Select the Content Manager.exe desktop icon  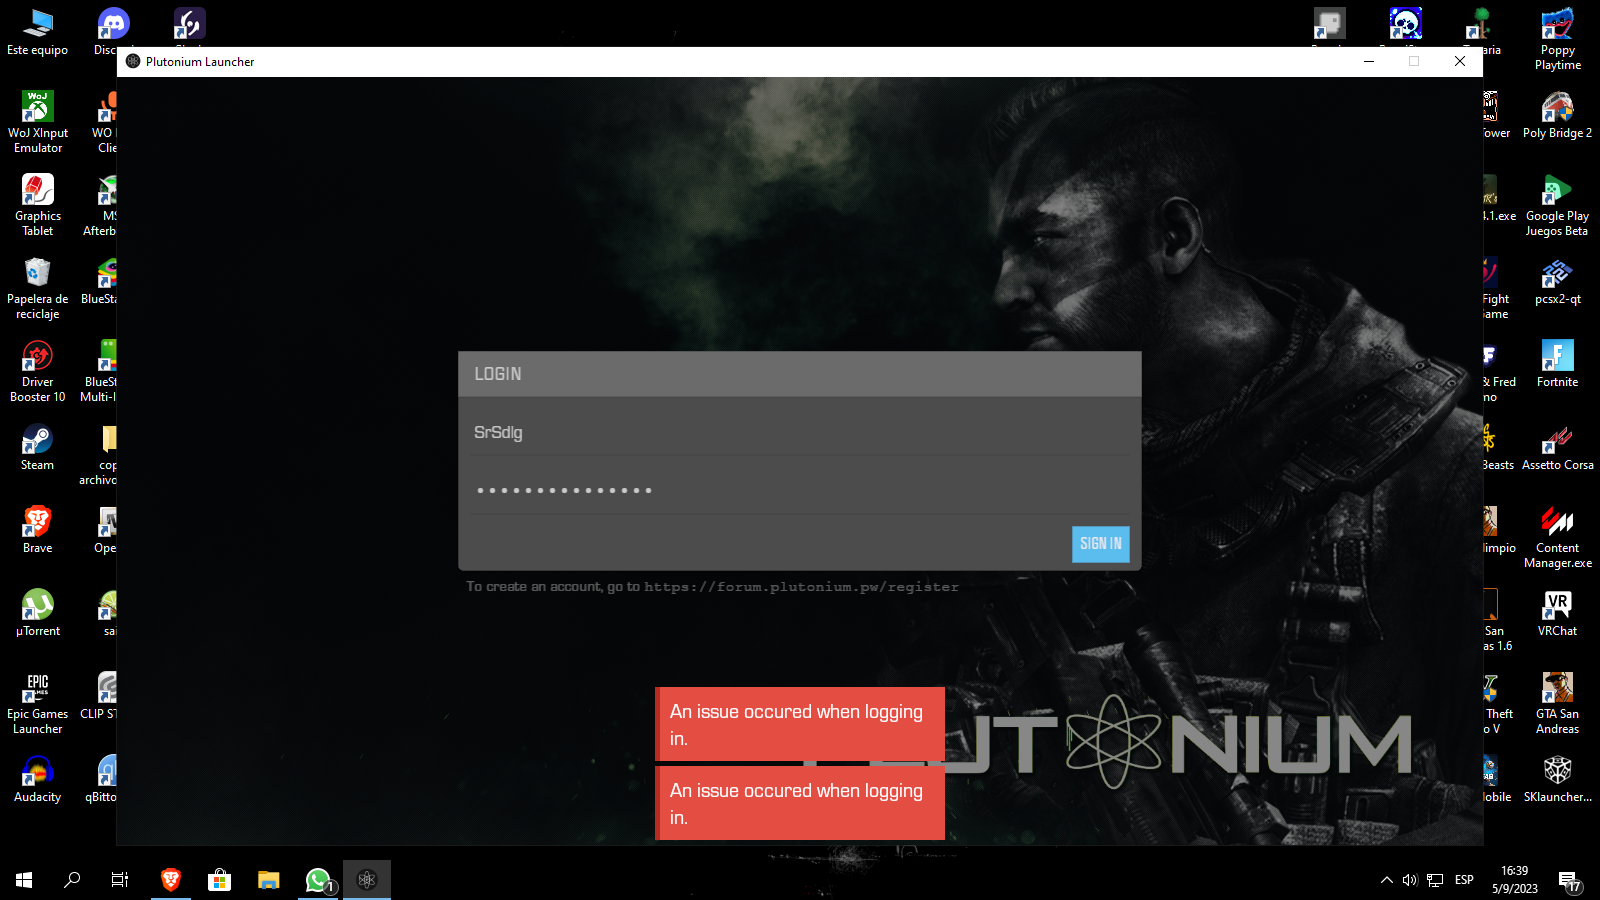[1558, 537]
